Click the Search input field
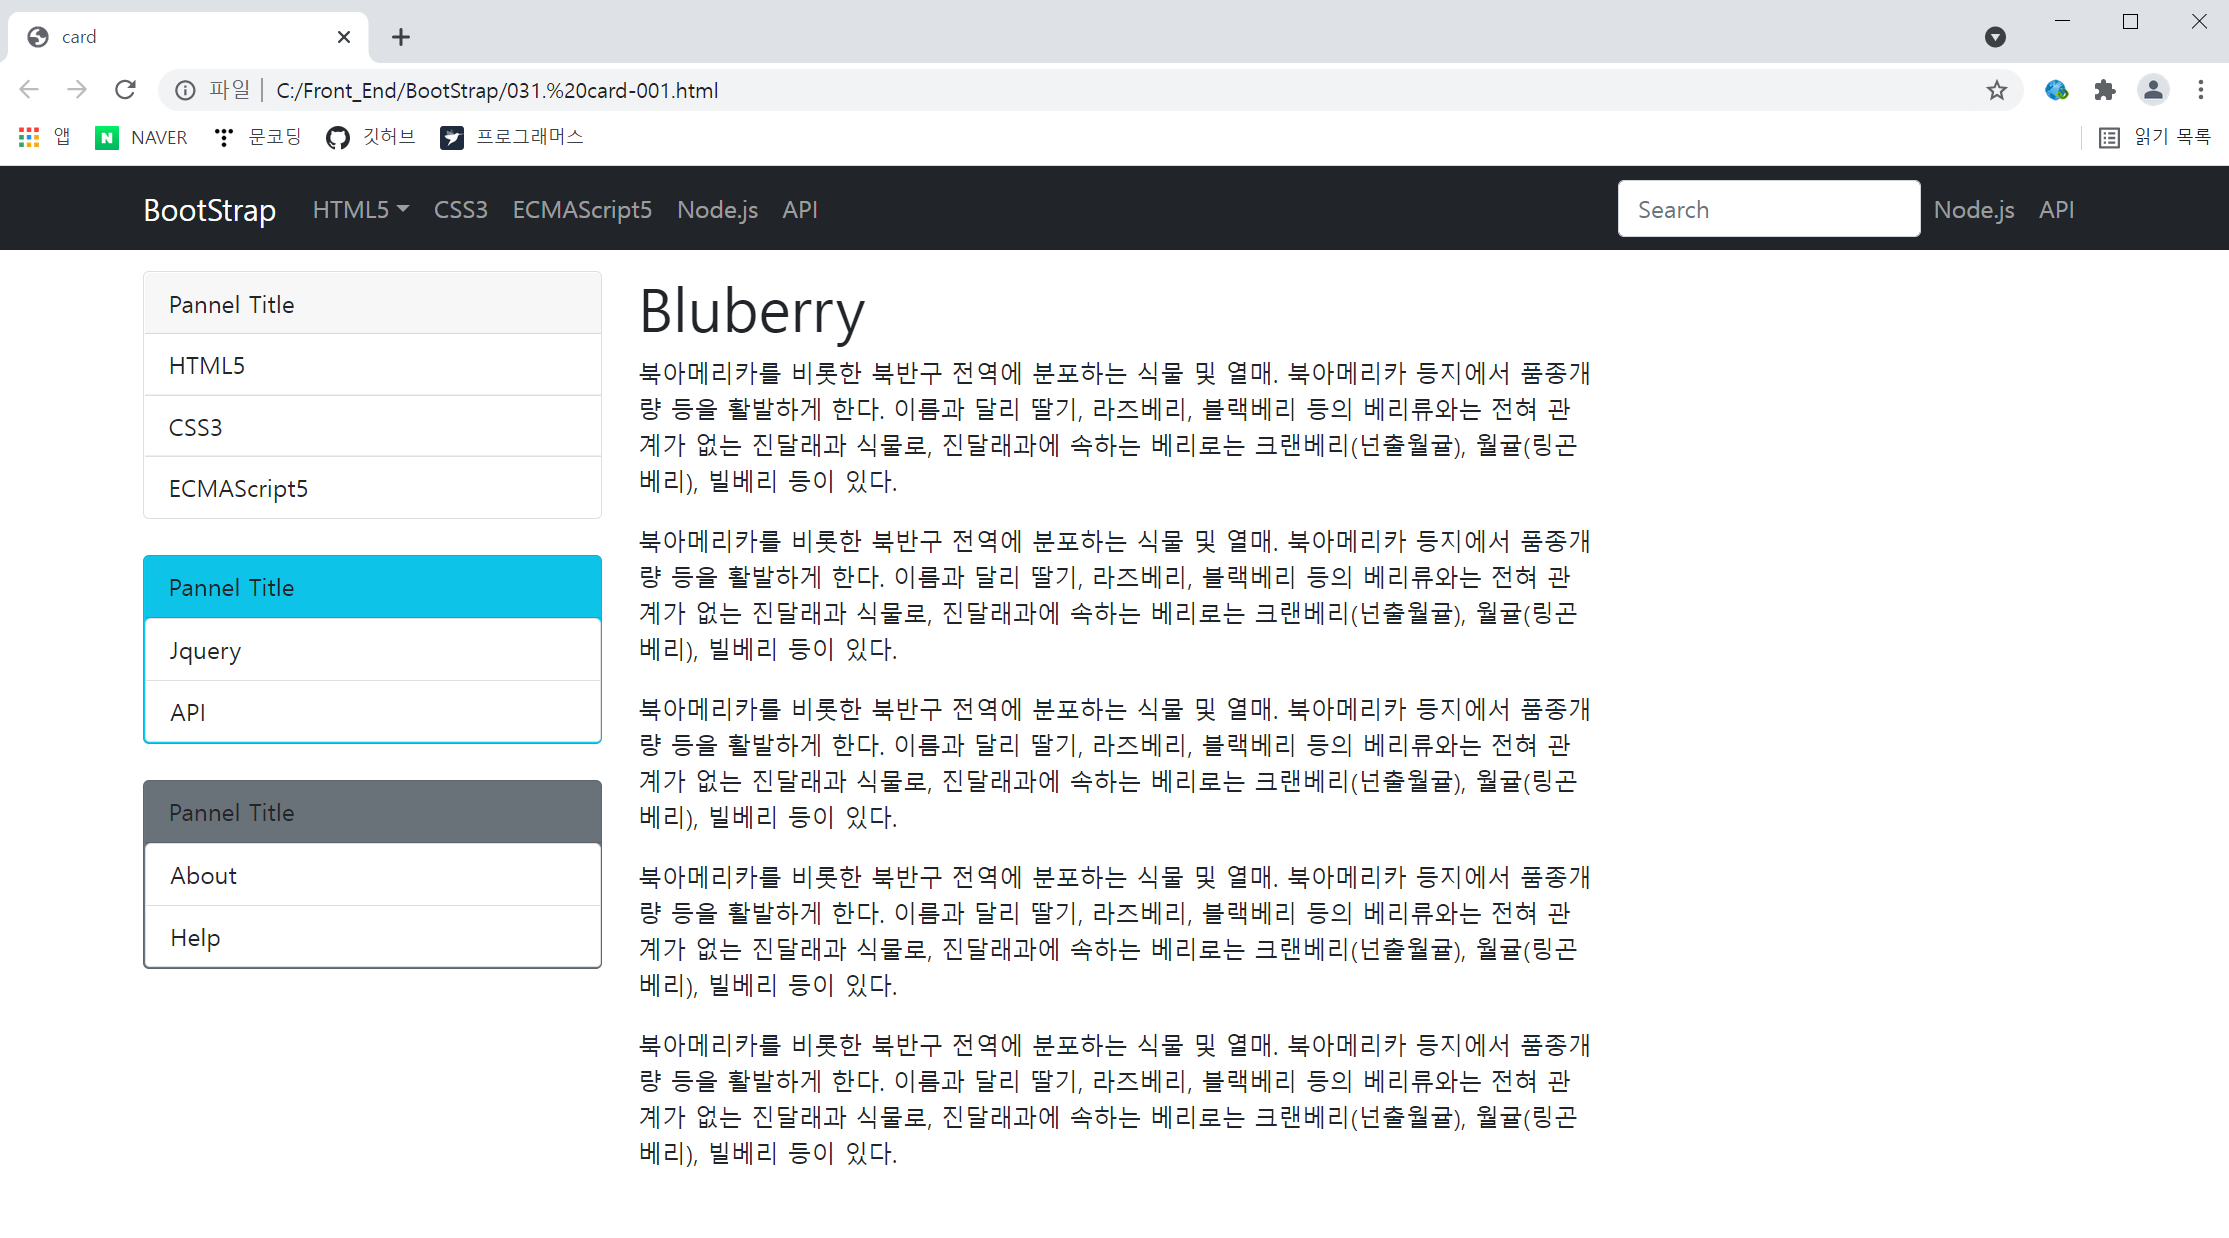The width and height of the screenshot is (2229, 1238). (x=1768, y=209)
